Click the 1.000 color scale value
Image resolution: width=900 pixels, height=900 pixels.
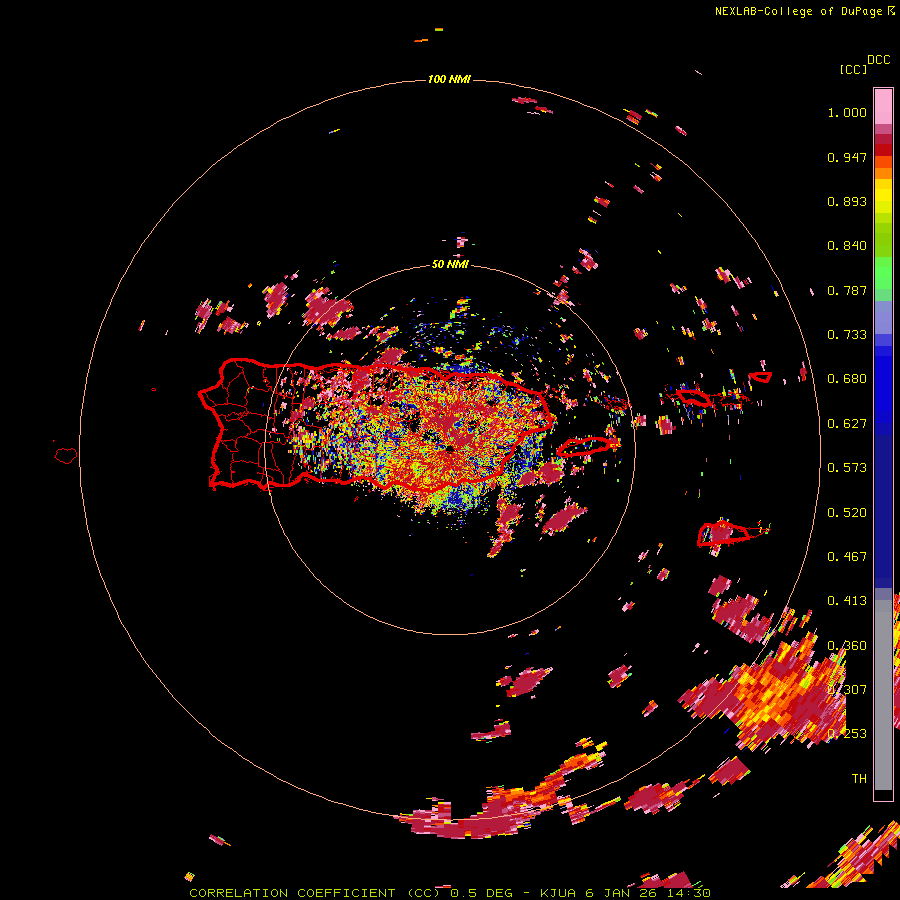(847, 112)
